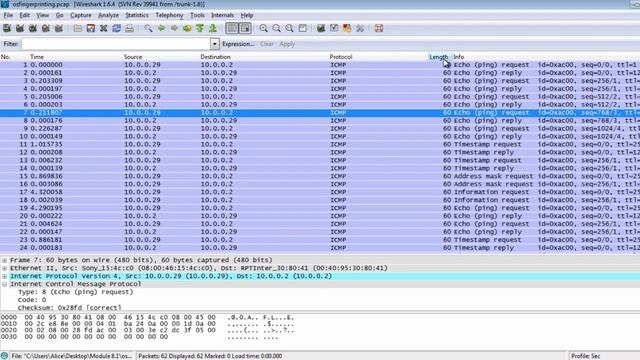This screenshot has height=360, width=640.
Task: Open preferences with tools icon
Action: (x=360, y=28)
